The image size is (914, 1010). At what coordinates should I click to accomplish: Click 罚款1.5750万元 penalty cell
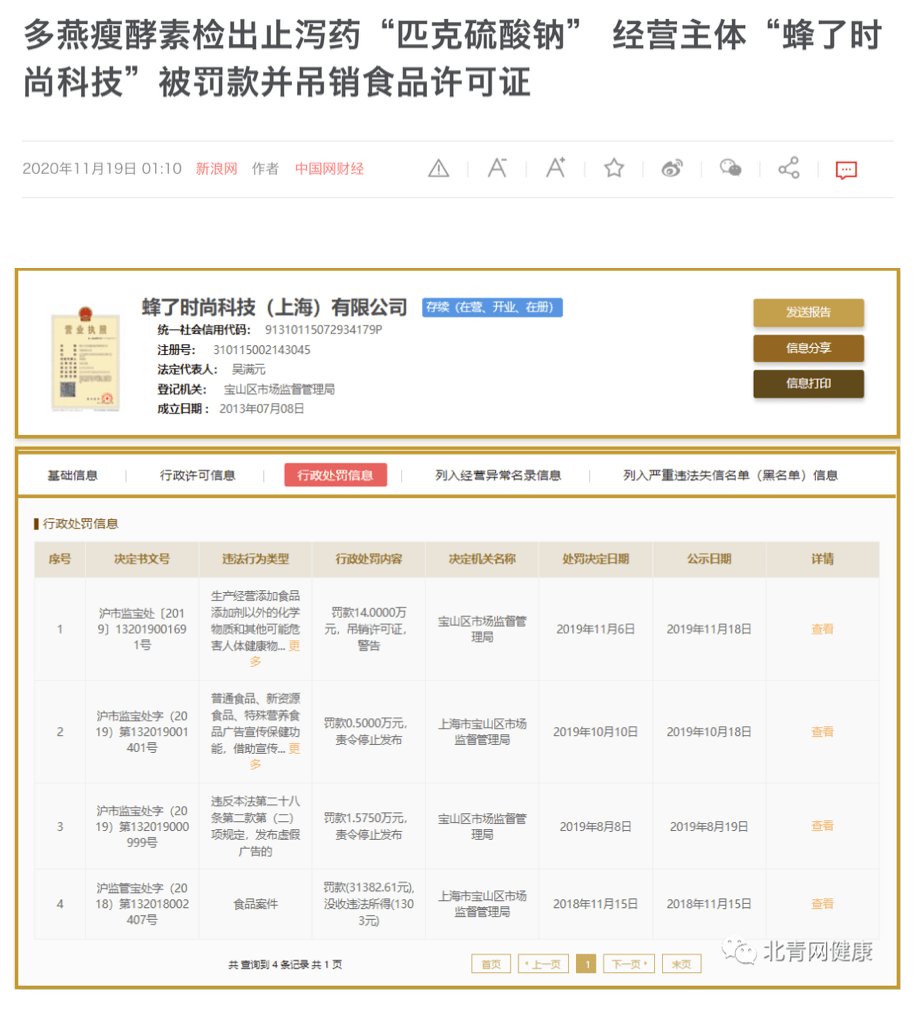[x=369, y=826]
